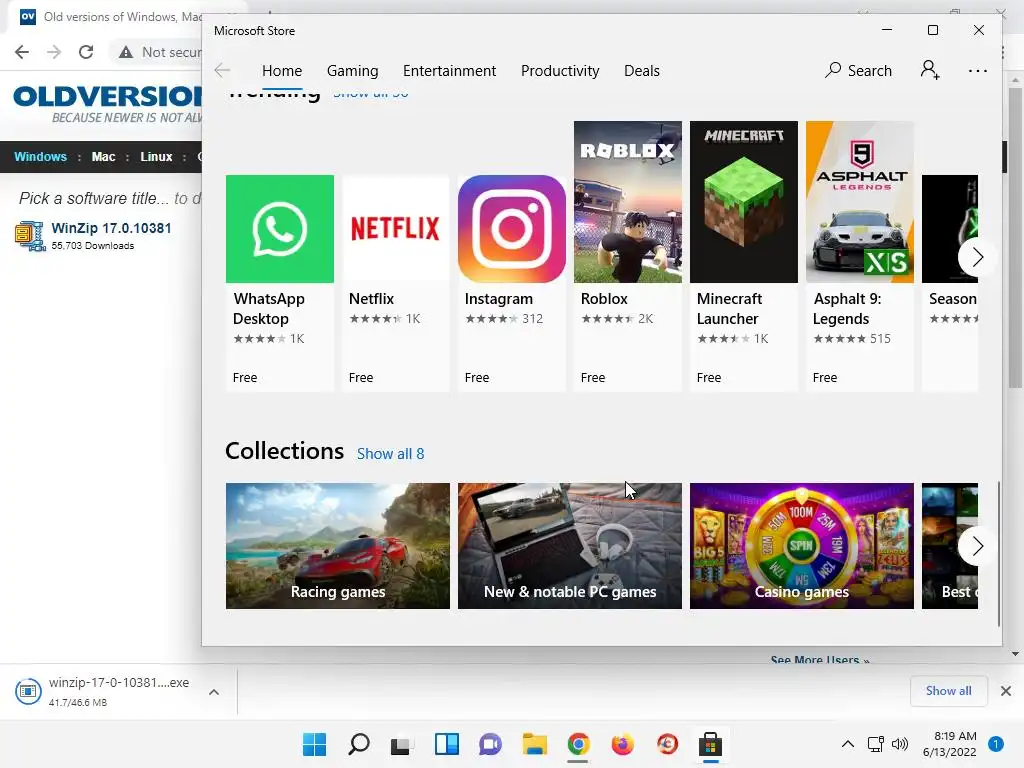Open the Chat icon on the taskbar

click(490, 744)
